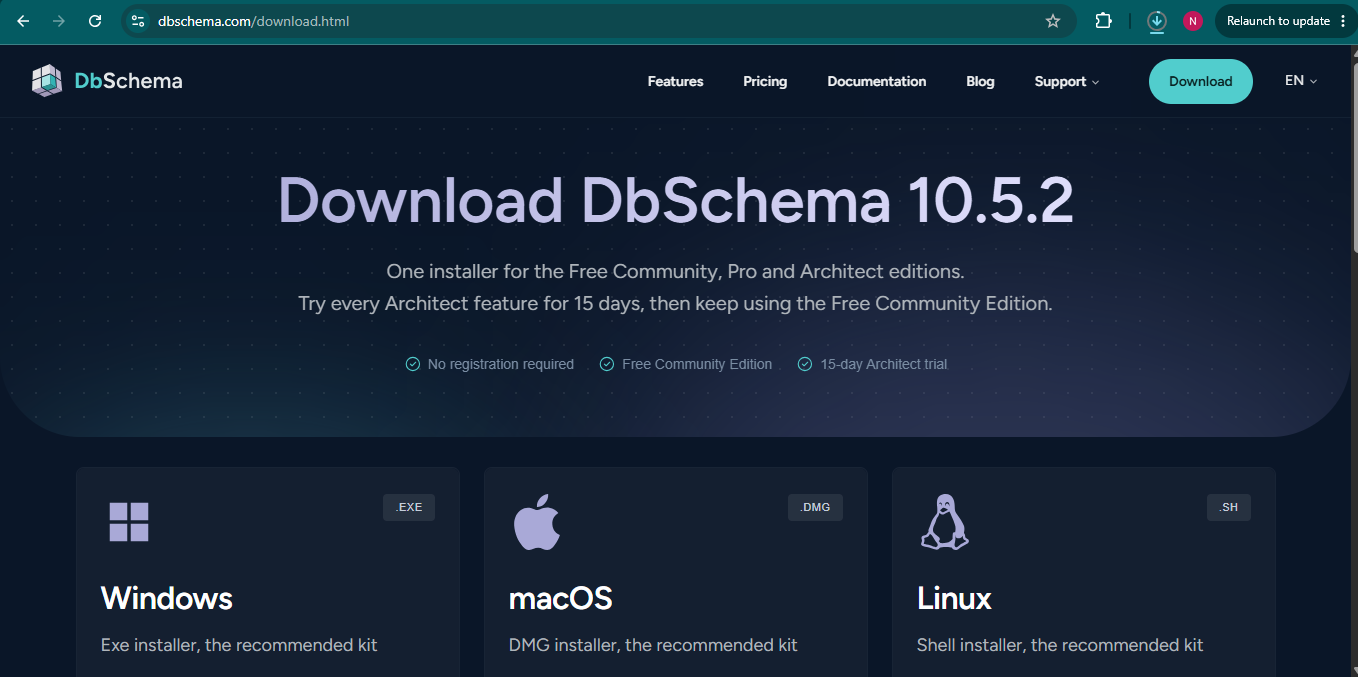Image resolution: width=1358 pixels, height=677 pixels.
Task: Click the profile avatar labeled N
Action: click(1192, 21)
